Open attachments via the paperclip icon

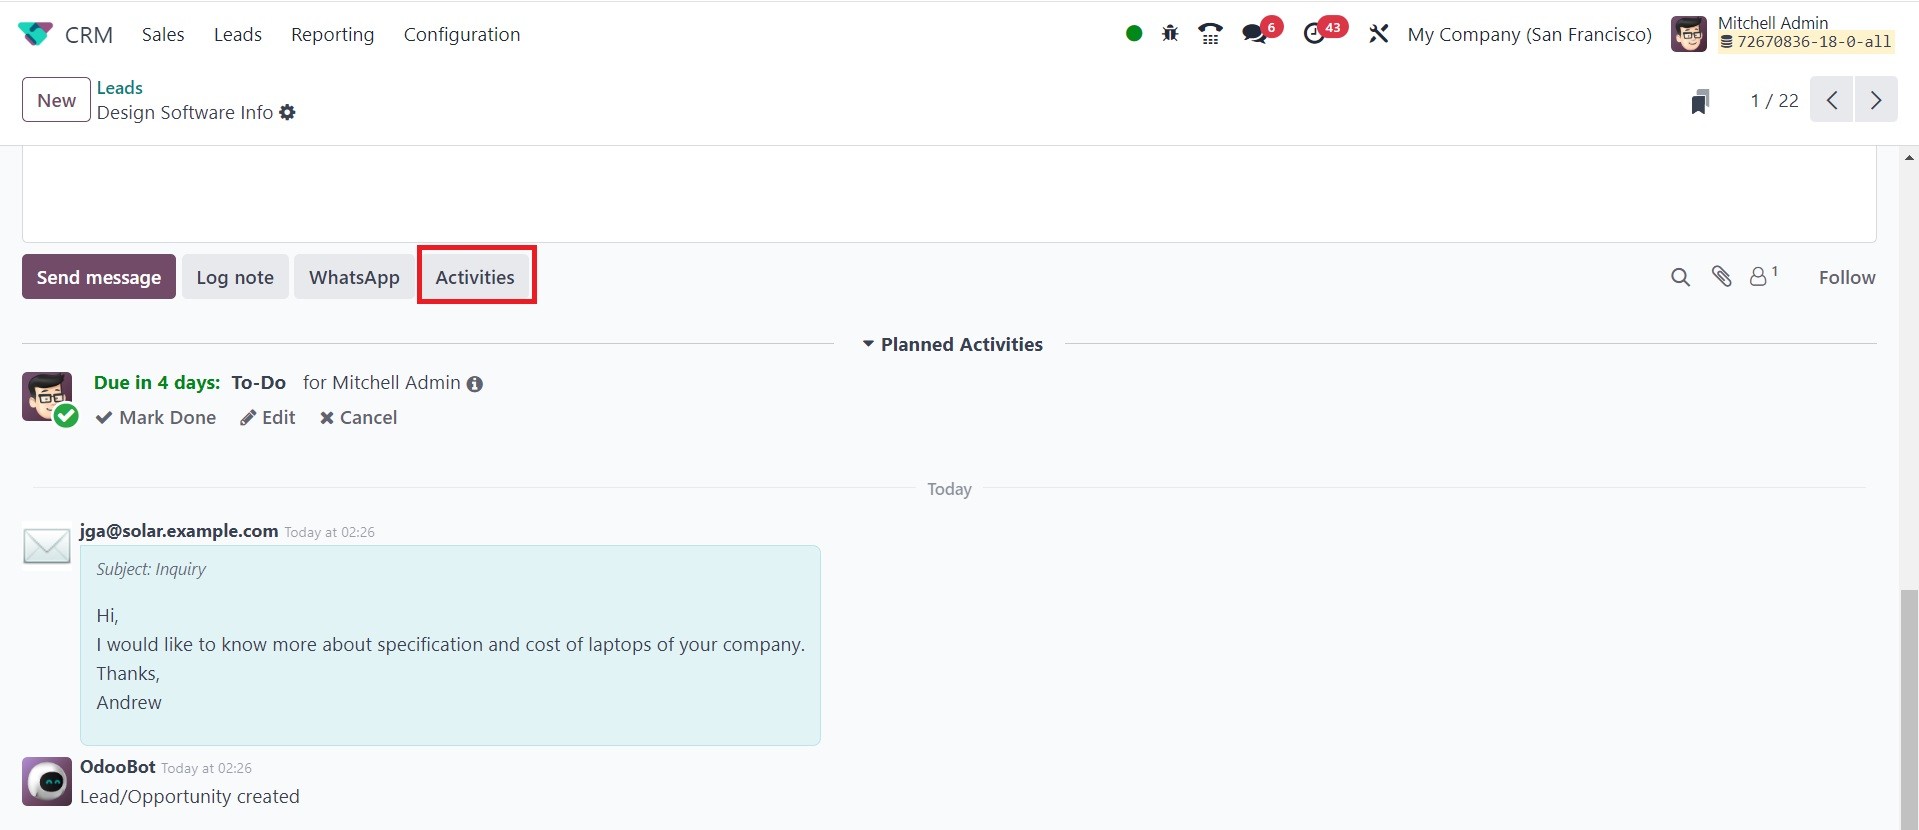click(1721, 277)
